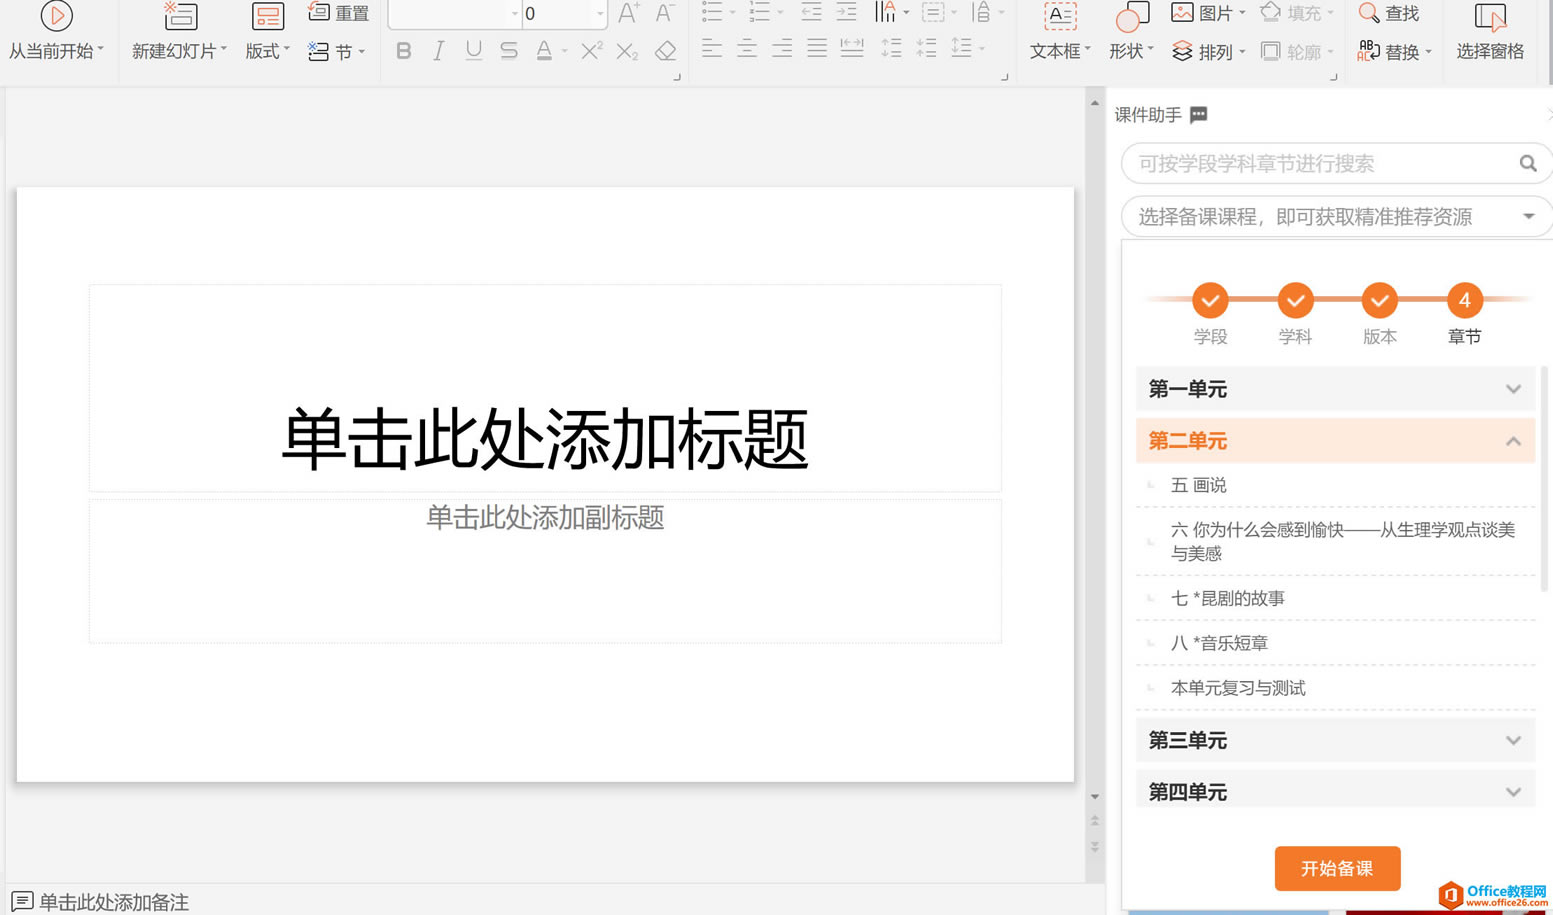
Task: Select 七 *昆剧的故事 chapter
Action: click(1227, 598)
